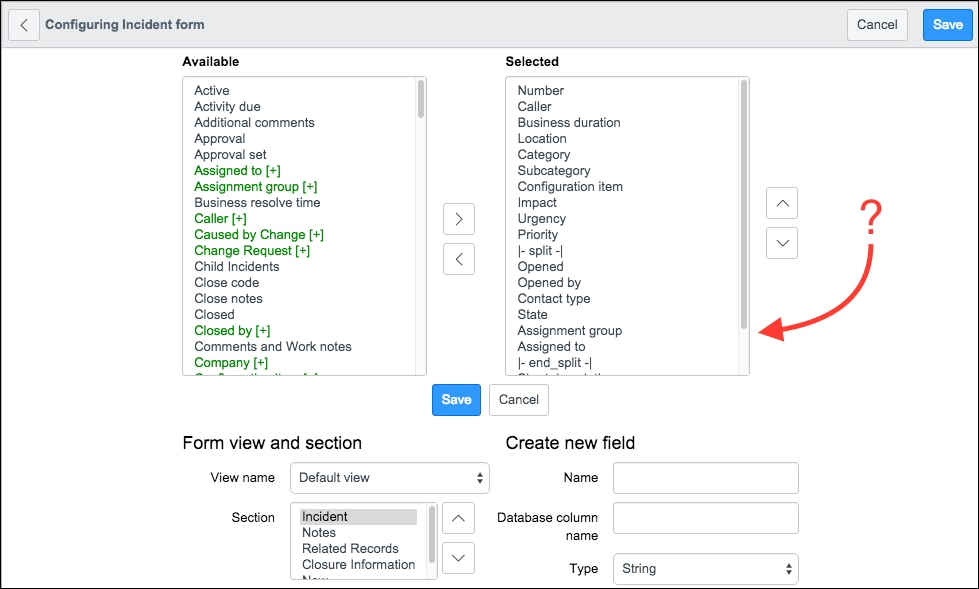Image resolution: width=979 pixels, height=589 pixels.
Task: Move a selected field down in the list
Action: [x=781, y=243]
